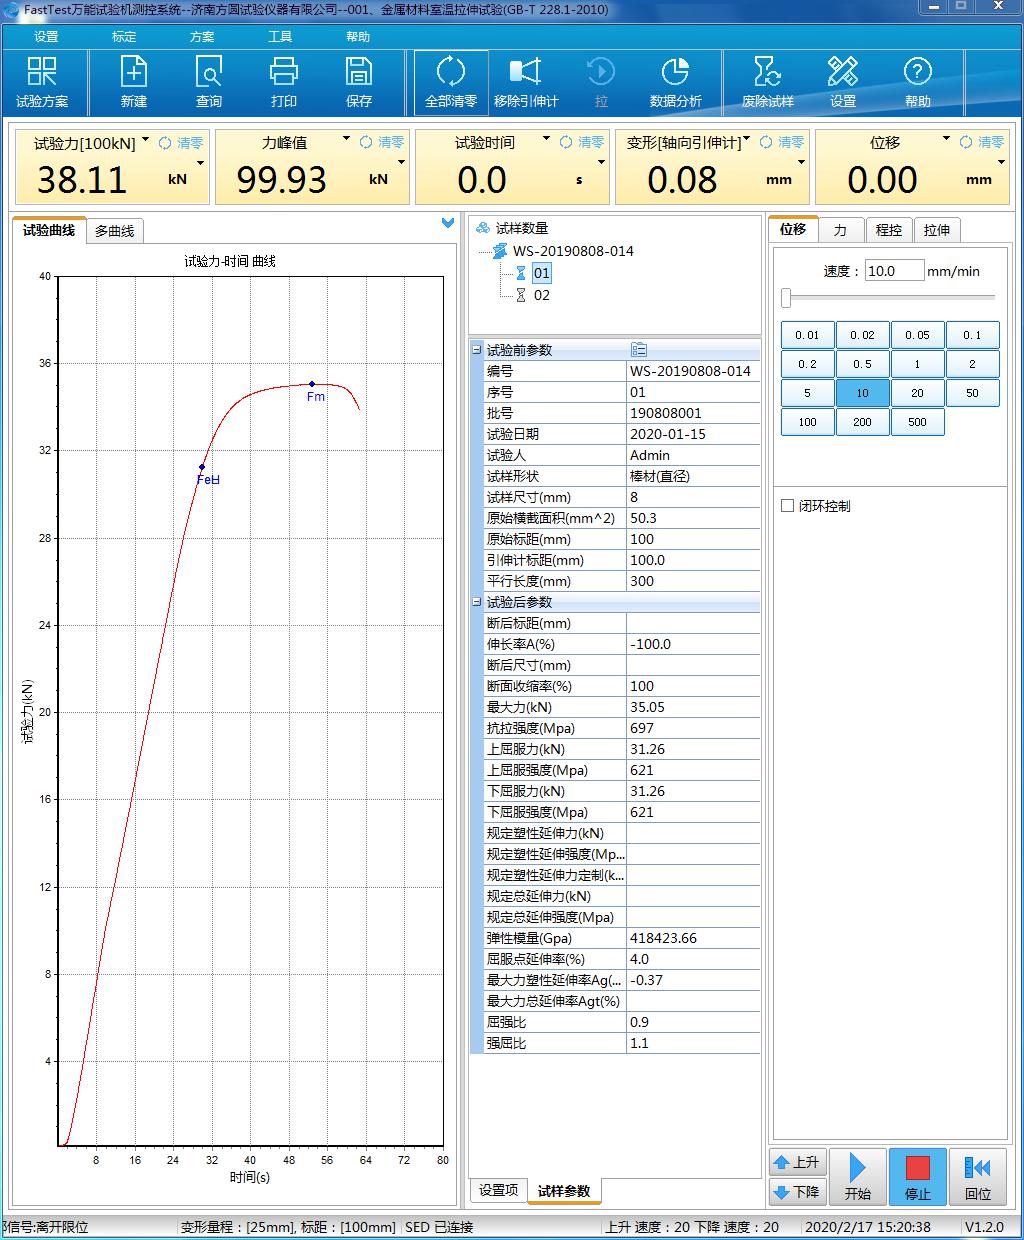The height and width of the screenshot is (1240, 1024).
Task: Click the 上升 move-up button
Action: tap(797, 1162)
